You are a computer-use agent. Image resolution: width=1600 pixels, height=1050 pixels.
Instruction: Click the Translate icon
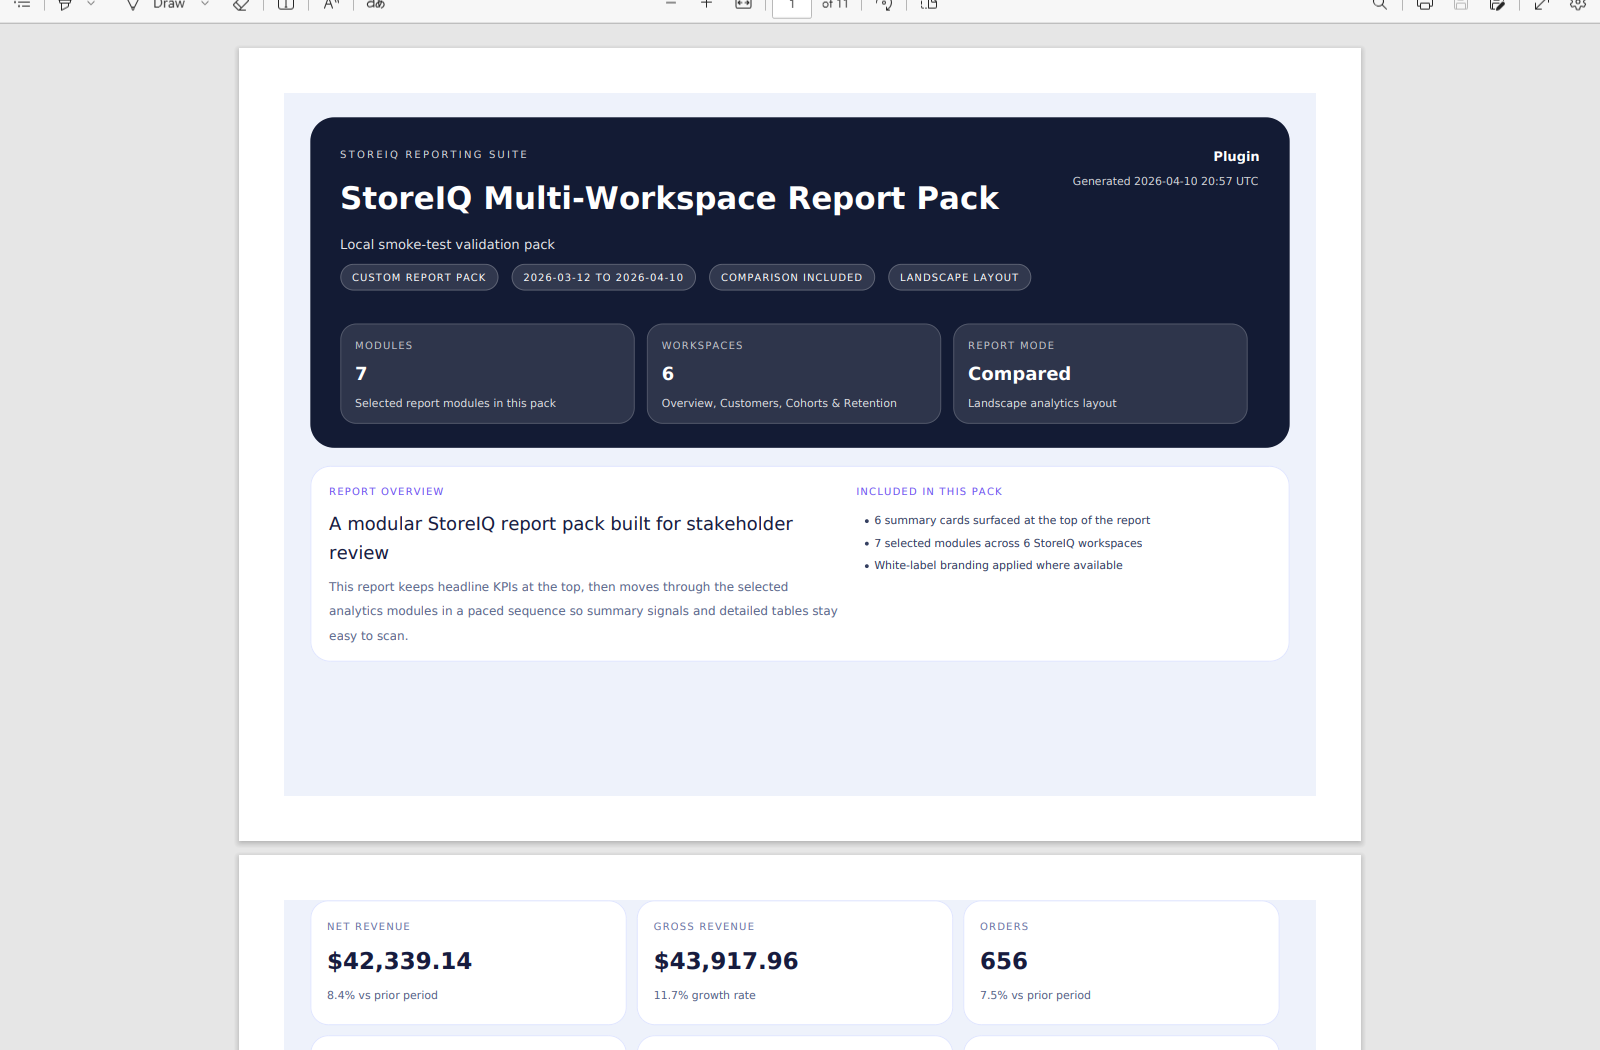click(376, 4)
